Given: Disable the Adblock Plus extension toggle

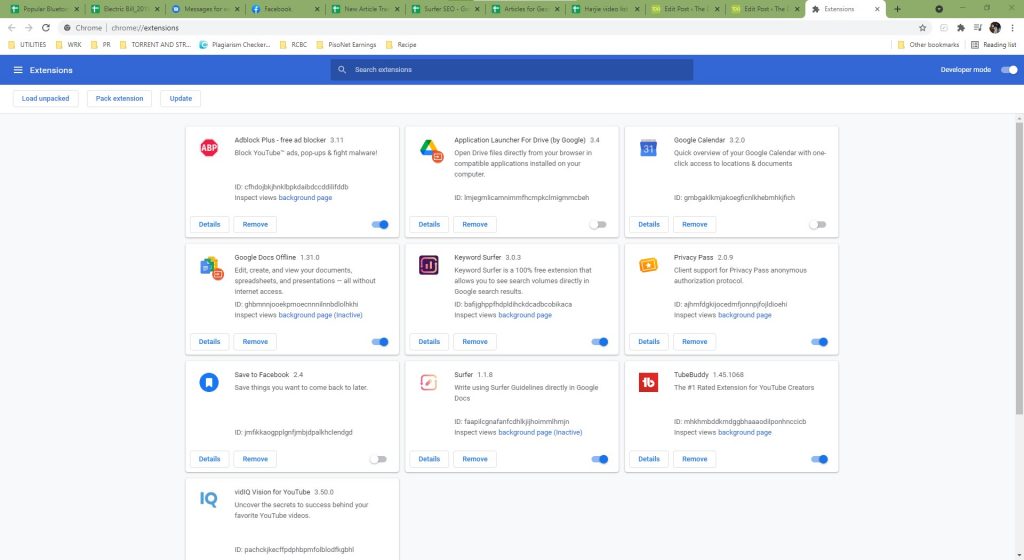Looking at the screenshot, I should (x=380, y=225).
